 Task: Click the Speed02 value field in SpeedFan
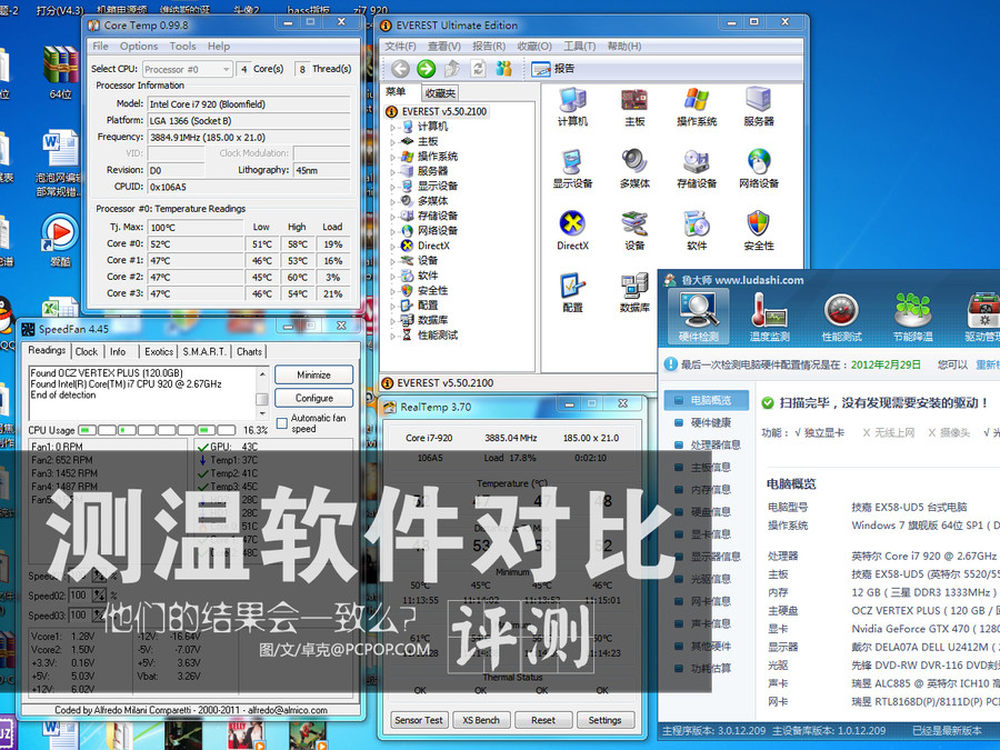[x=78, y=595]
